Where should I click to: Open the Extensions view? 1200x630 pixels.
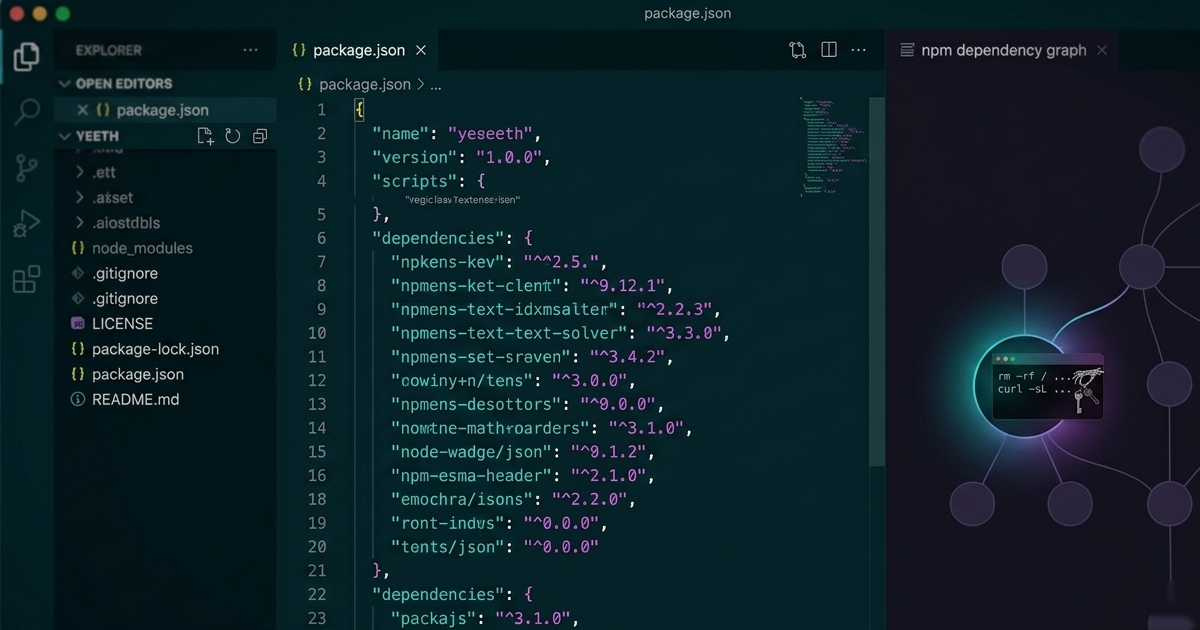tap(27, 279)
